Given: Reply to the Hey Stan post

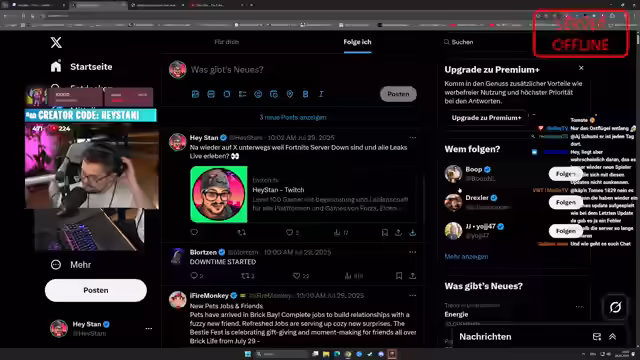Looking at the screenshot, I should click(194, 232).
